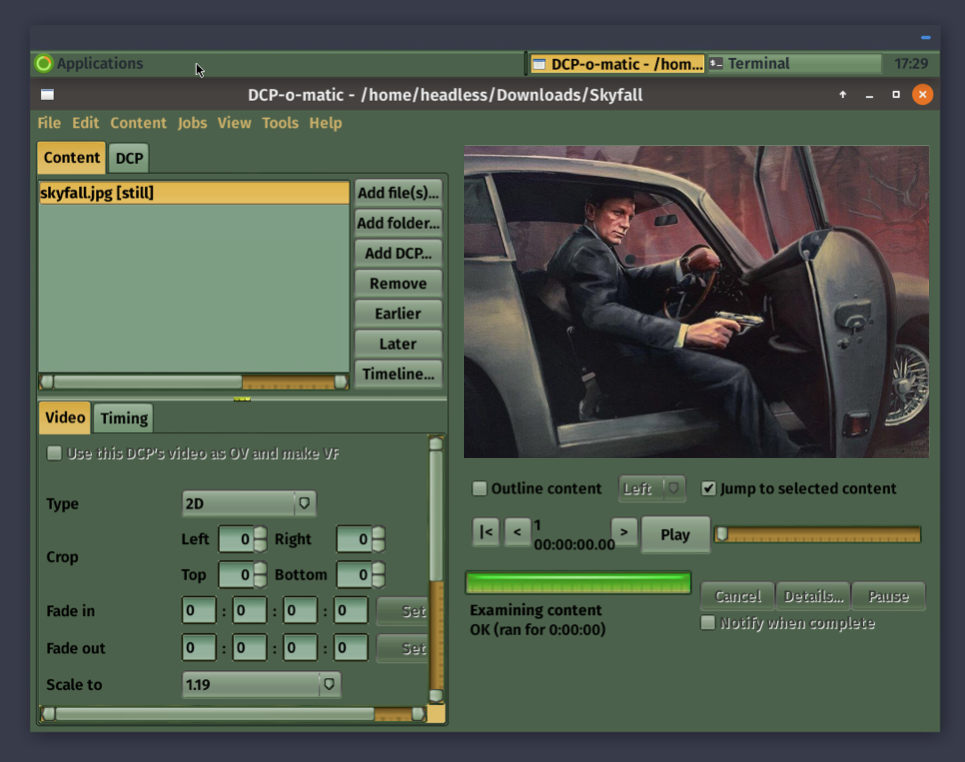The image size is (965, 762).
Task: Jump to start with the |< button
Action: (485, 532)
